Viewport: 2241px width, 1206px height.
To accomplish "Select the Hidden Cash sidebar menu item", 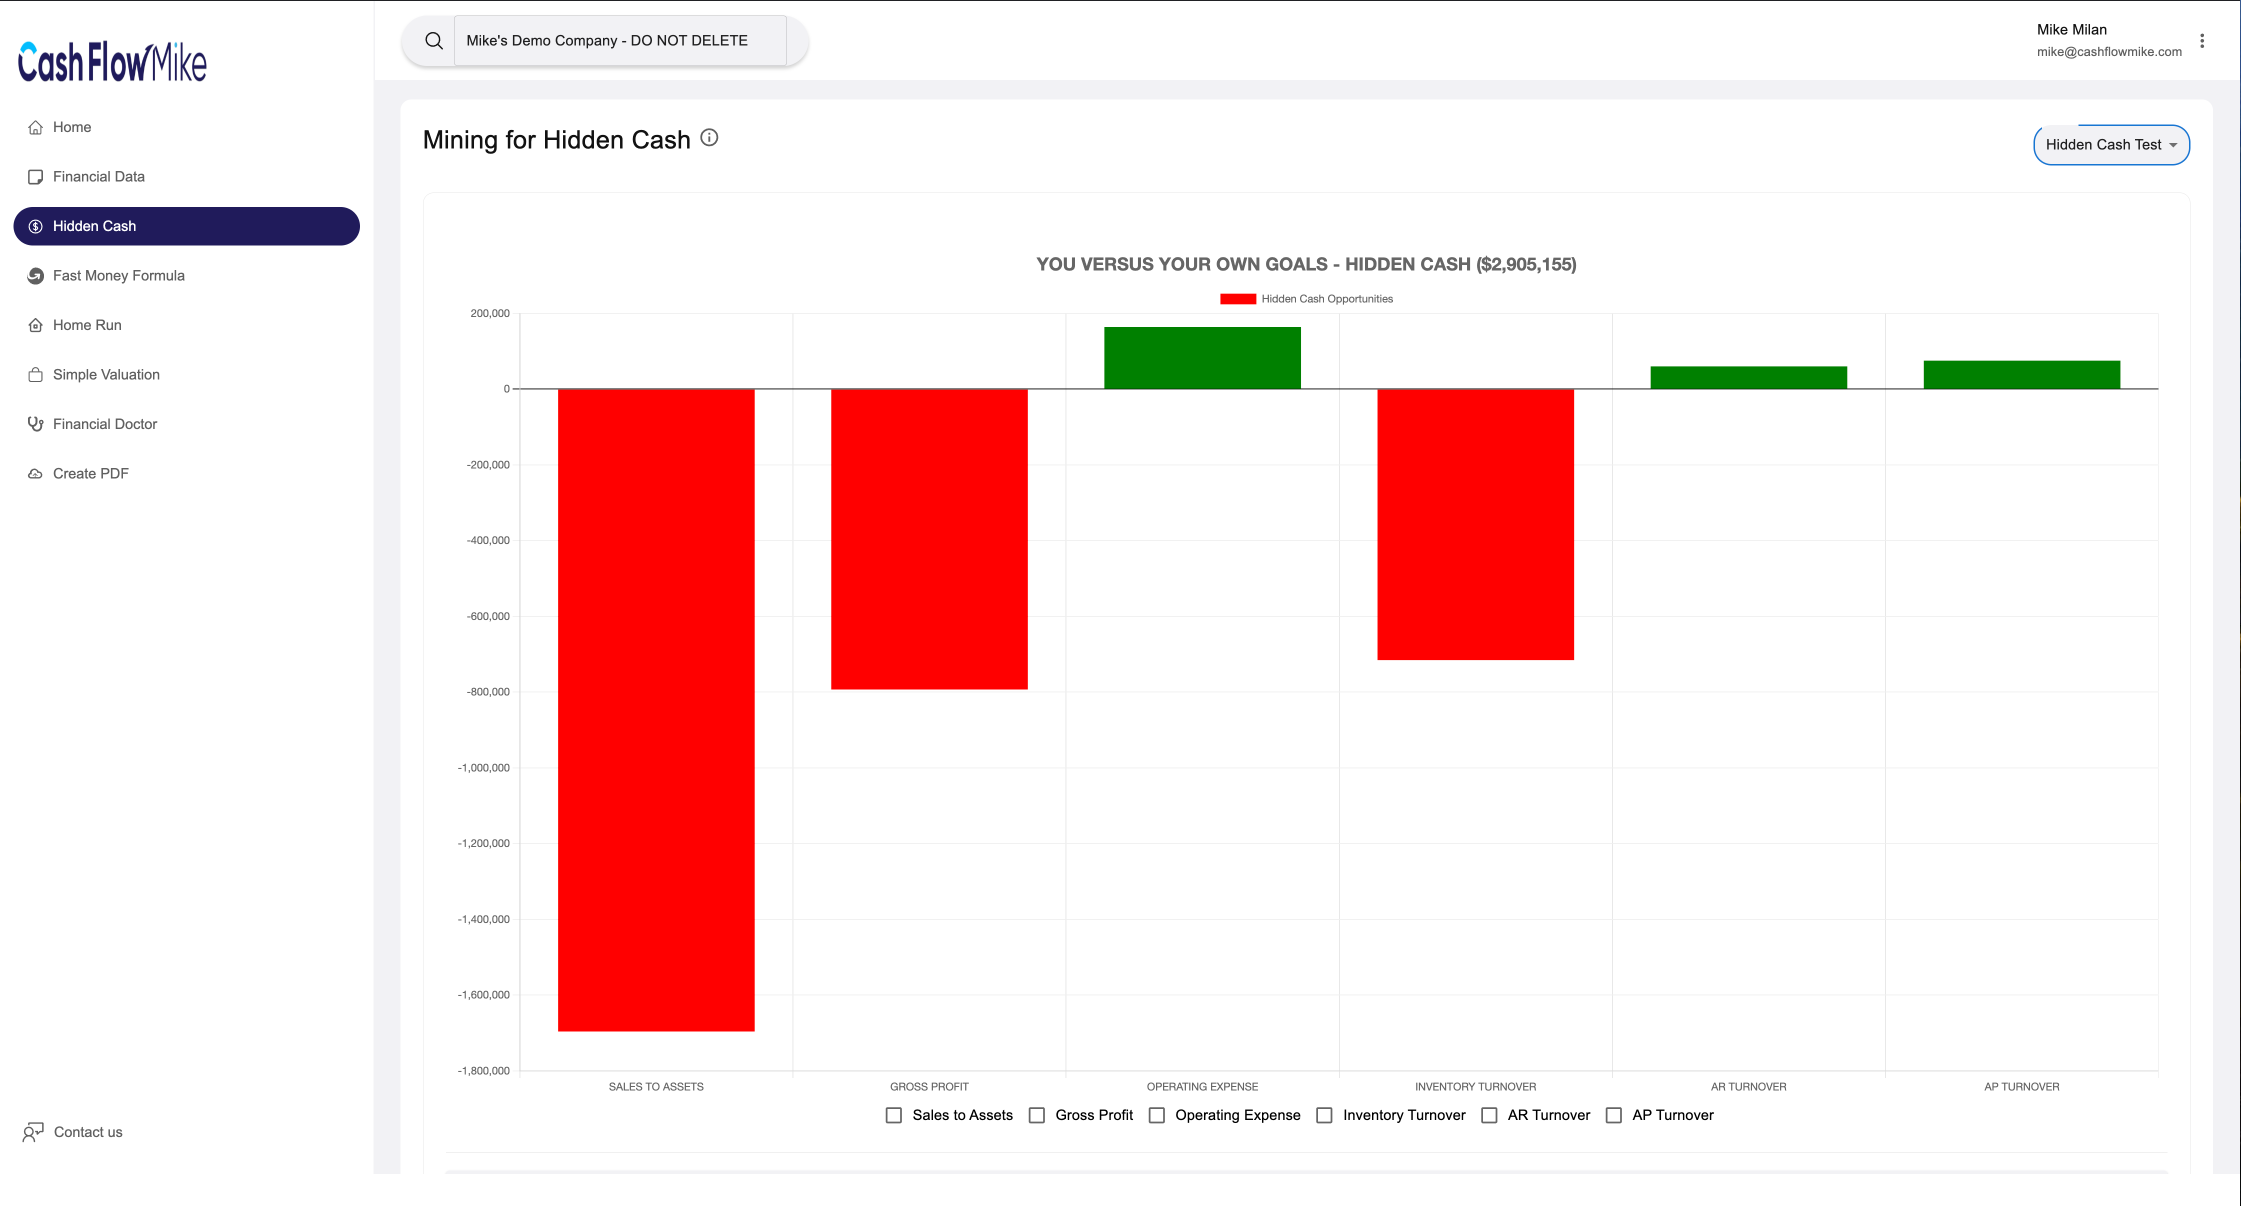I will pos(95,226).
